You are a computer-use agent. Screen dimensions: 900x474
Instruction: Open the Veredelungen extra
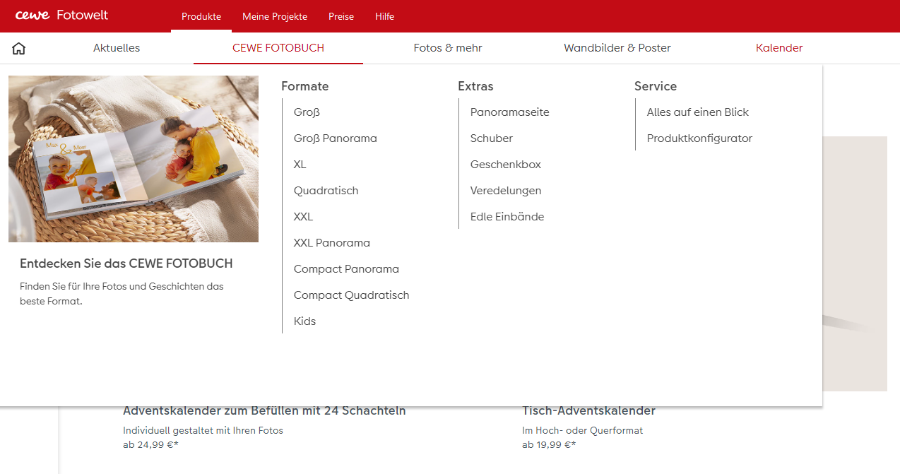pos(506,191)
